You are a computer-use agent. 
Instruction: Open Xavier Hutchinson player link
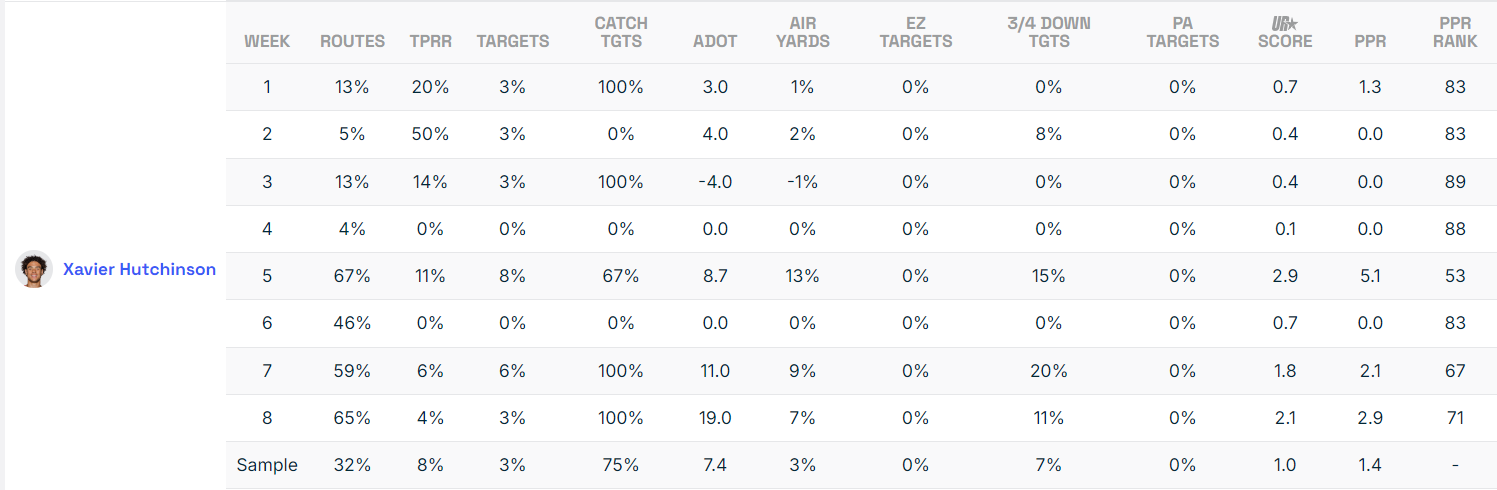[x=139, y=269]
